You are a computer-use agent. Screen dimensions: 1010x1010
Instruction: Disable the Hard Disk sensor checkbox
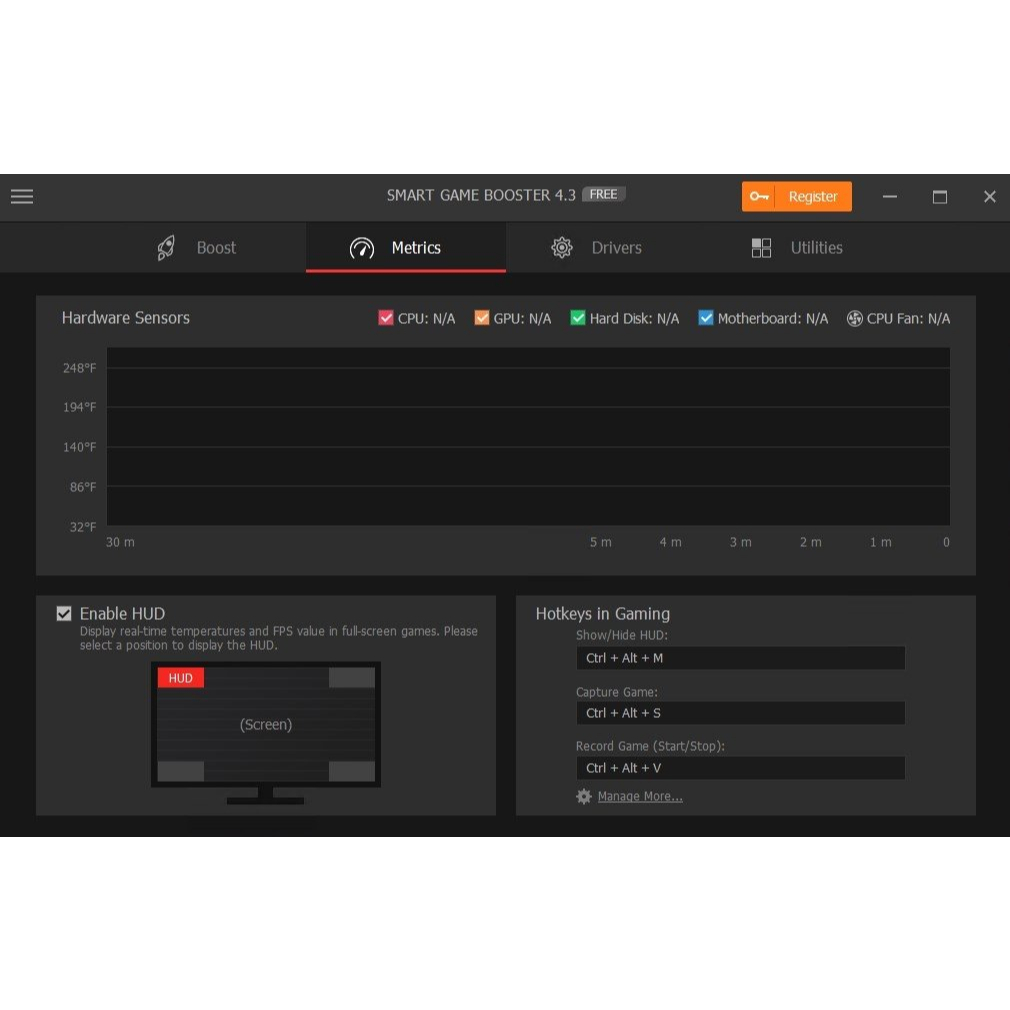click(578, 318)
